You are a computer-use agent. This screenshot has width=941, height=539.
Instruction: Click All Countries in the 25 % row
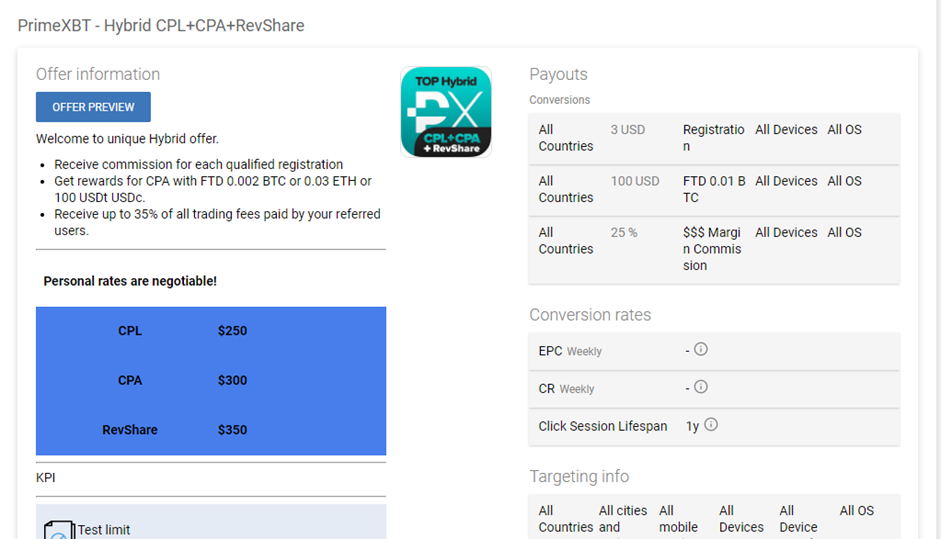click(566, 241)
